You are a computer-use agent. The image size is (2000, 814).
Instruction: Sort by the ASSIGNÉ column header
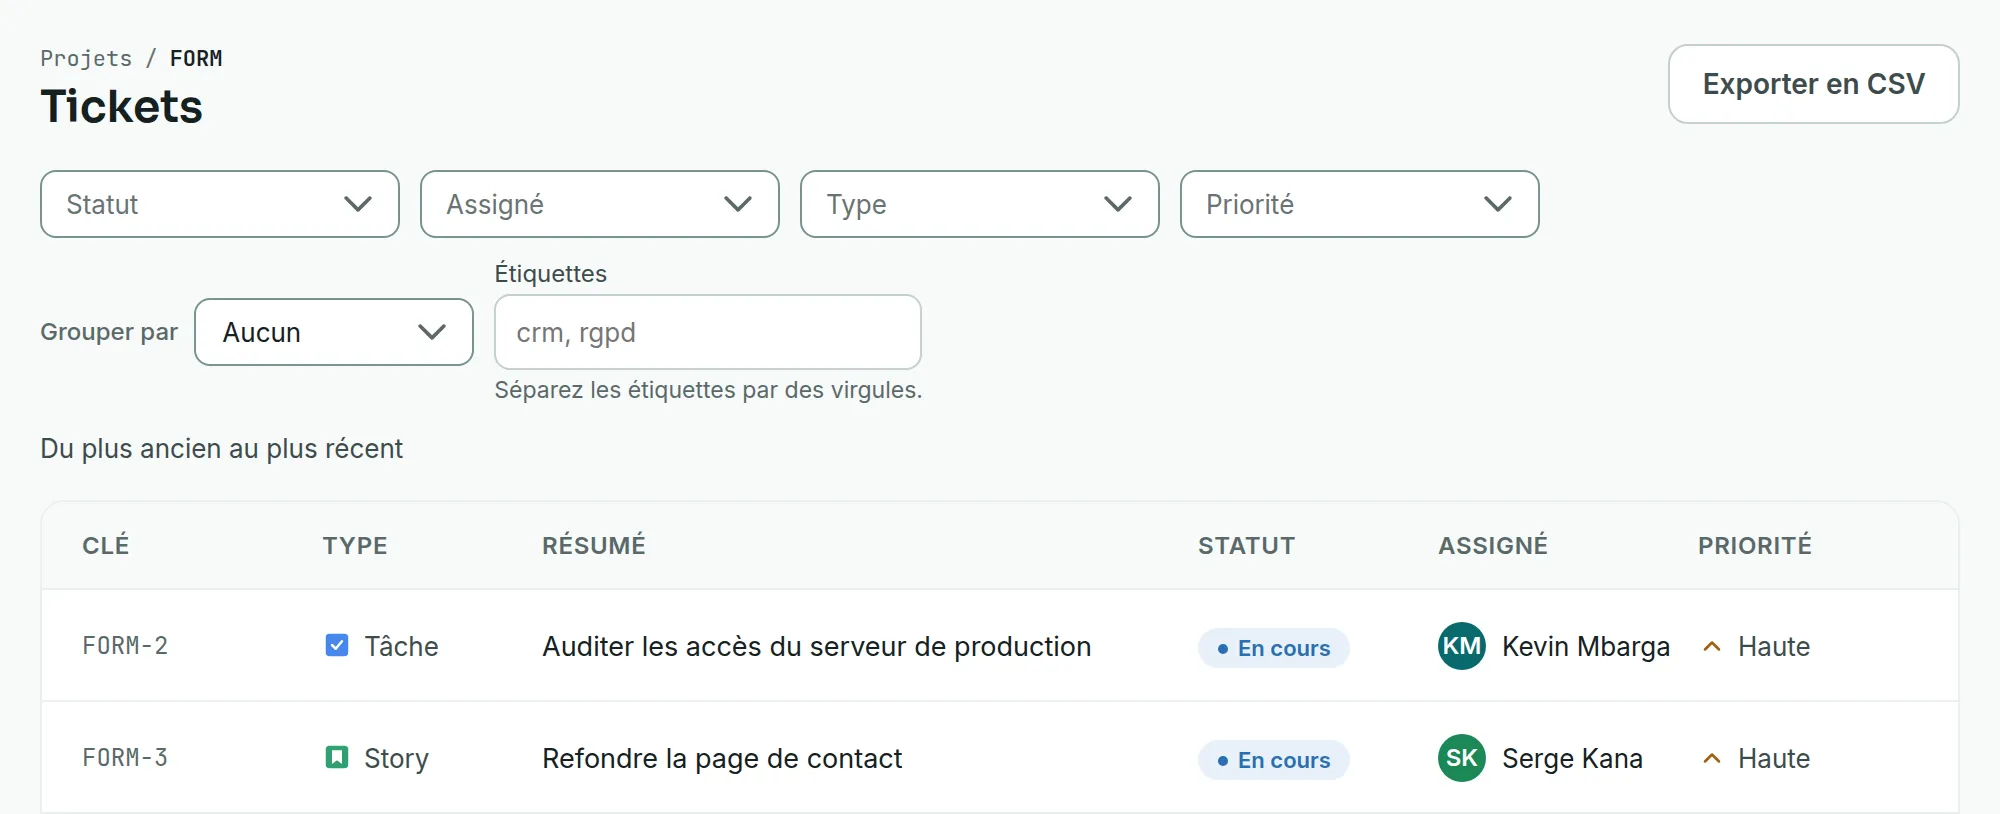click(1493, 545)
